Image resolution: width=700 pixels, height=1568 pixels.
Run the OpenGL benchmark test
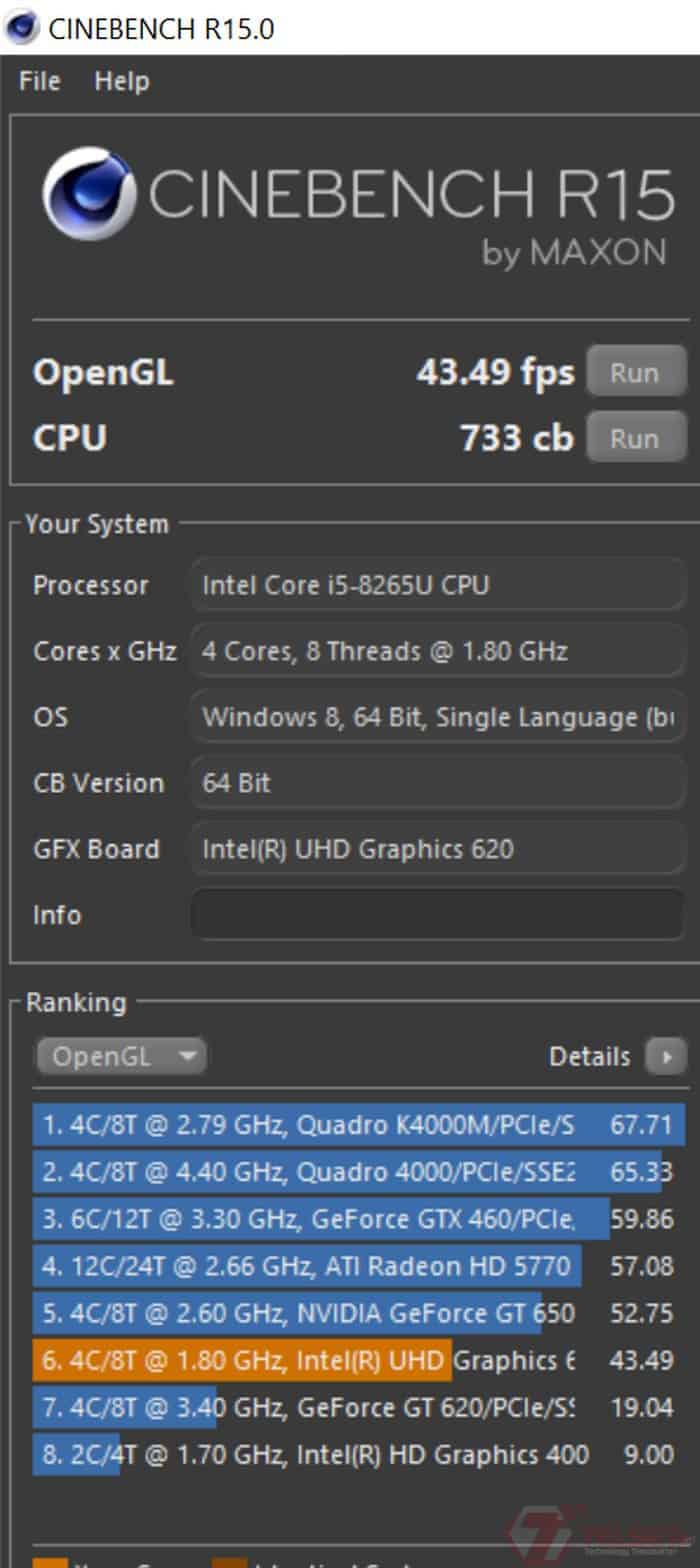click(x=635, y=373)
